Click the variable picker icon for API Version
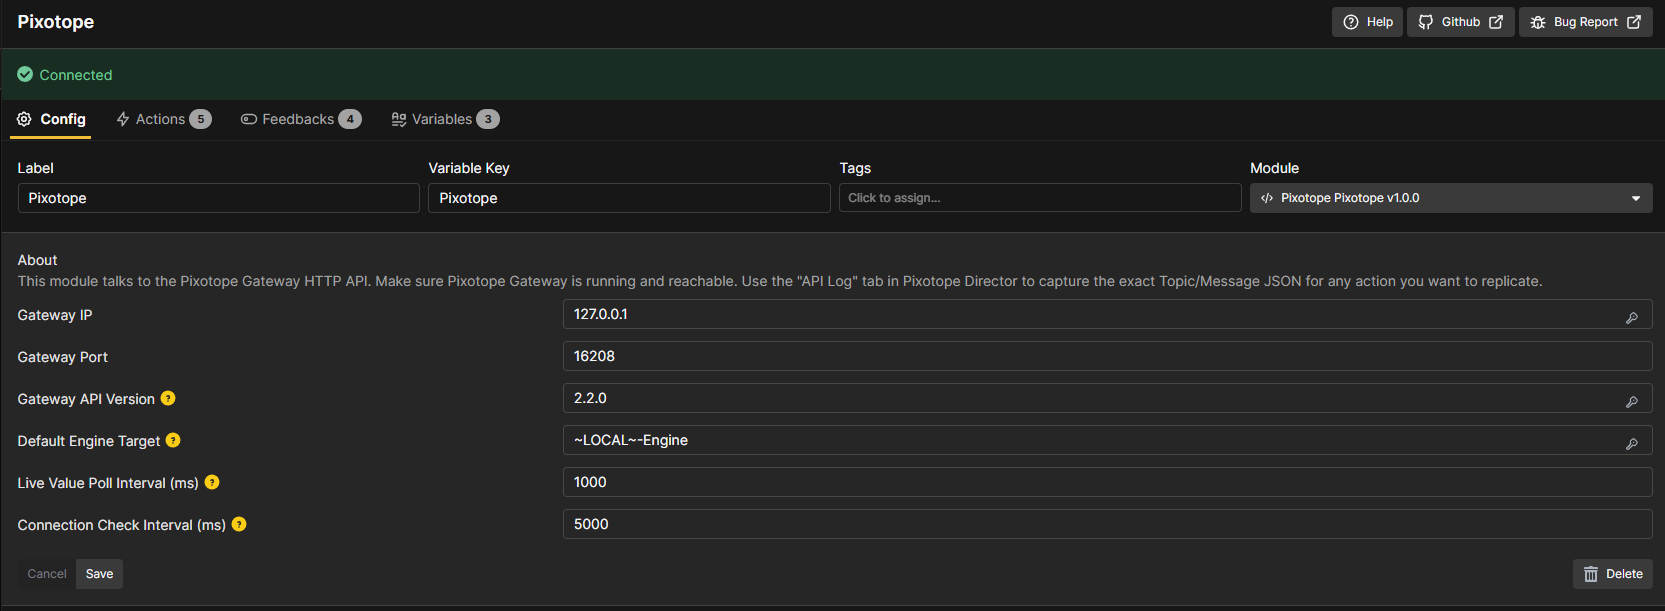This screenshot has height=611, width=1665. pyautogui.click(x=1632, y=402)
